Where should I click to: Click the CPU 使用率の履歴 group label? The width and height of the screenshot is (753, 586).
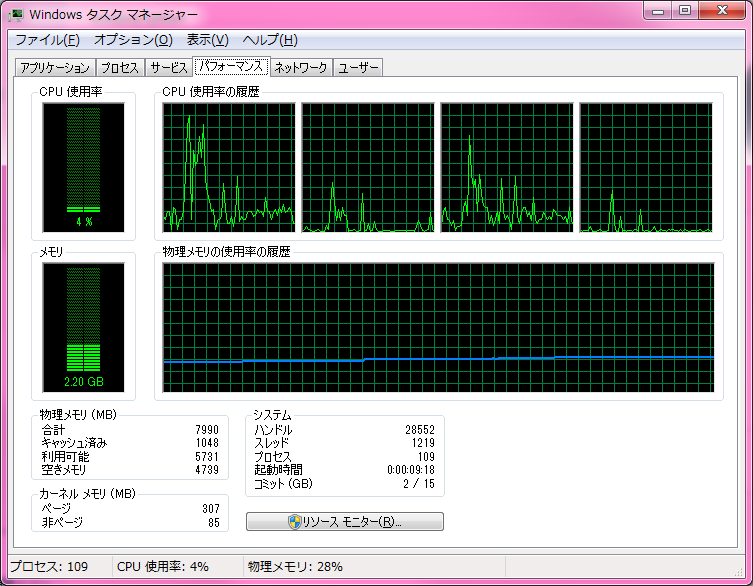(x=211, y=92)
